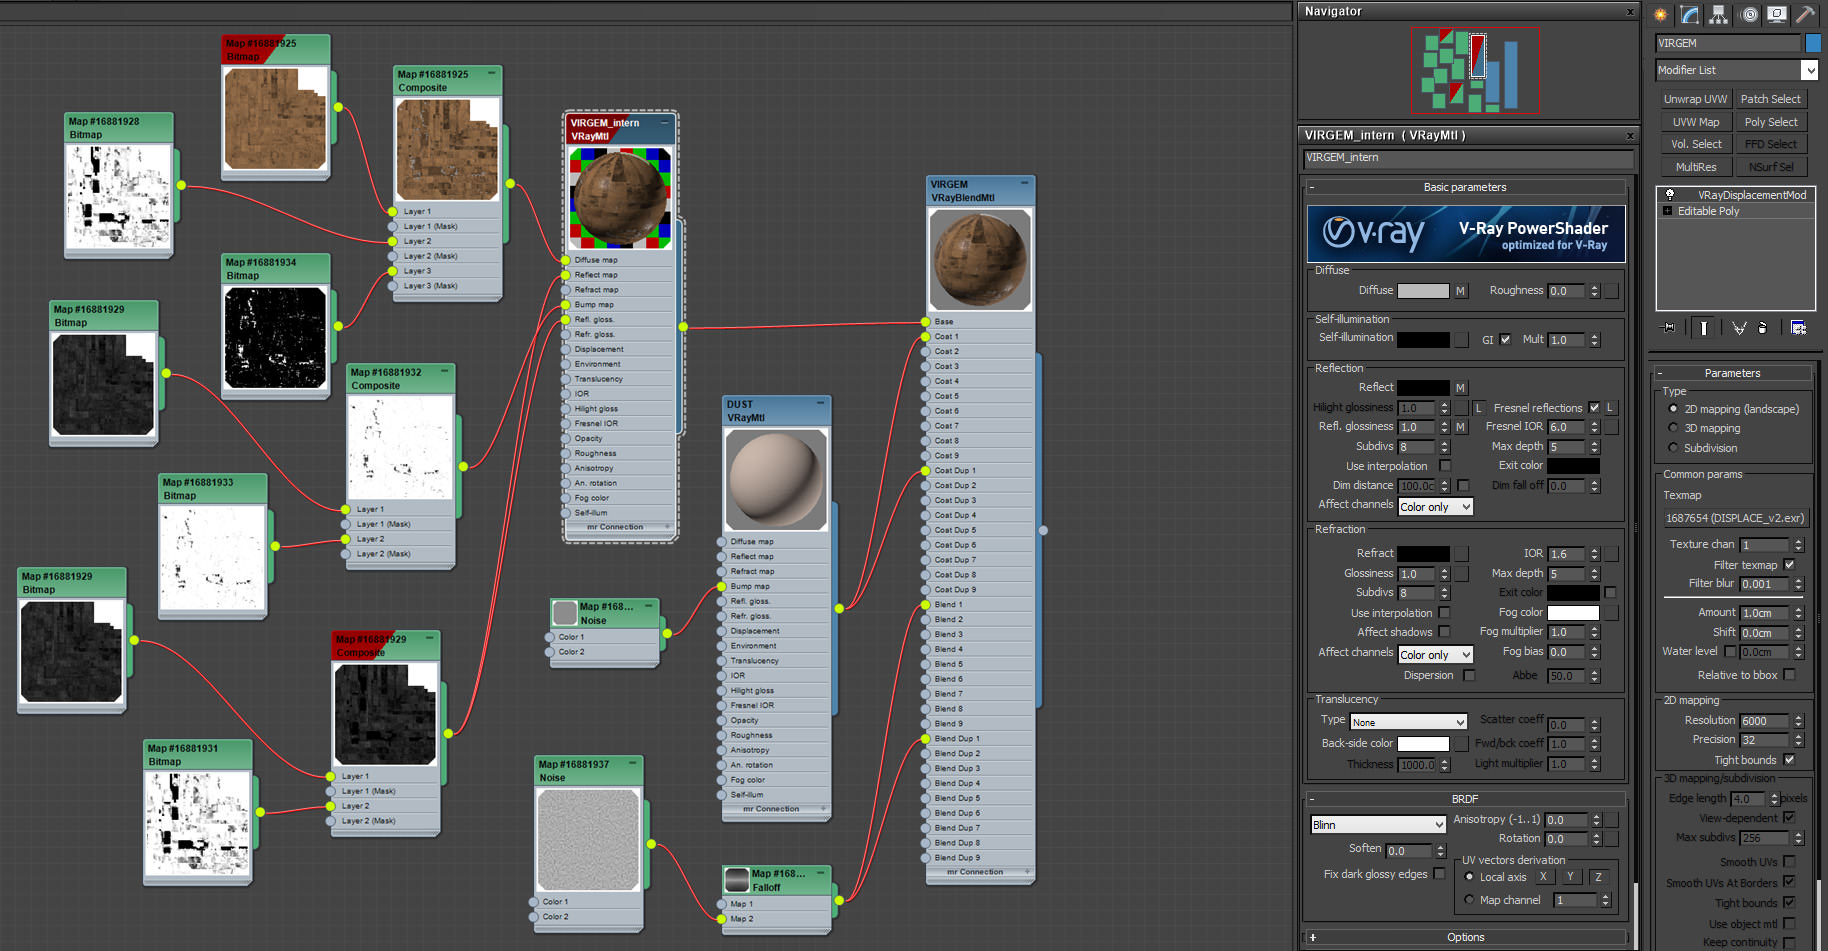Click the Fog color swatch
The image size is (1828, 951).
(x=1573, y=613)
